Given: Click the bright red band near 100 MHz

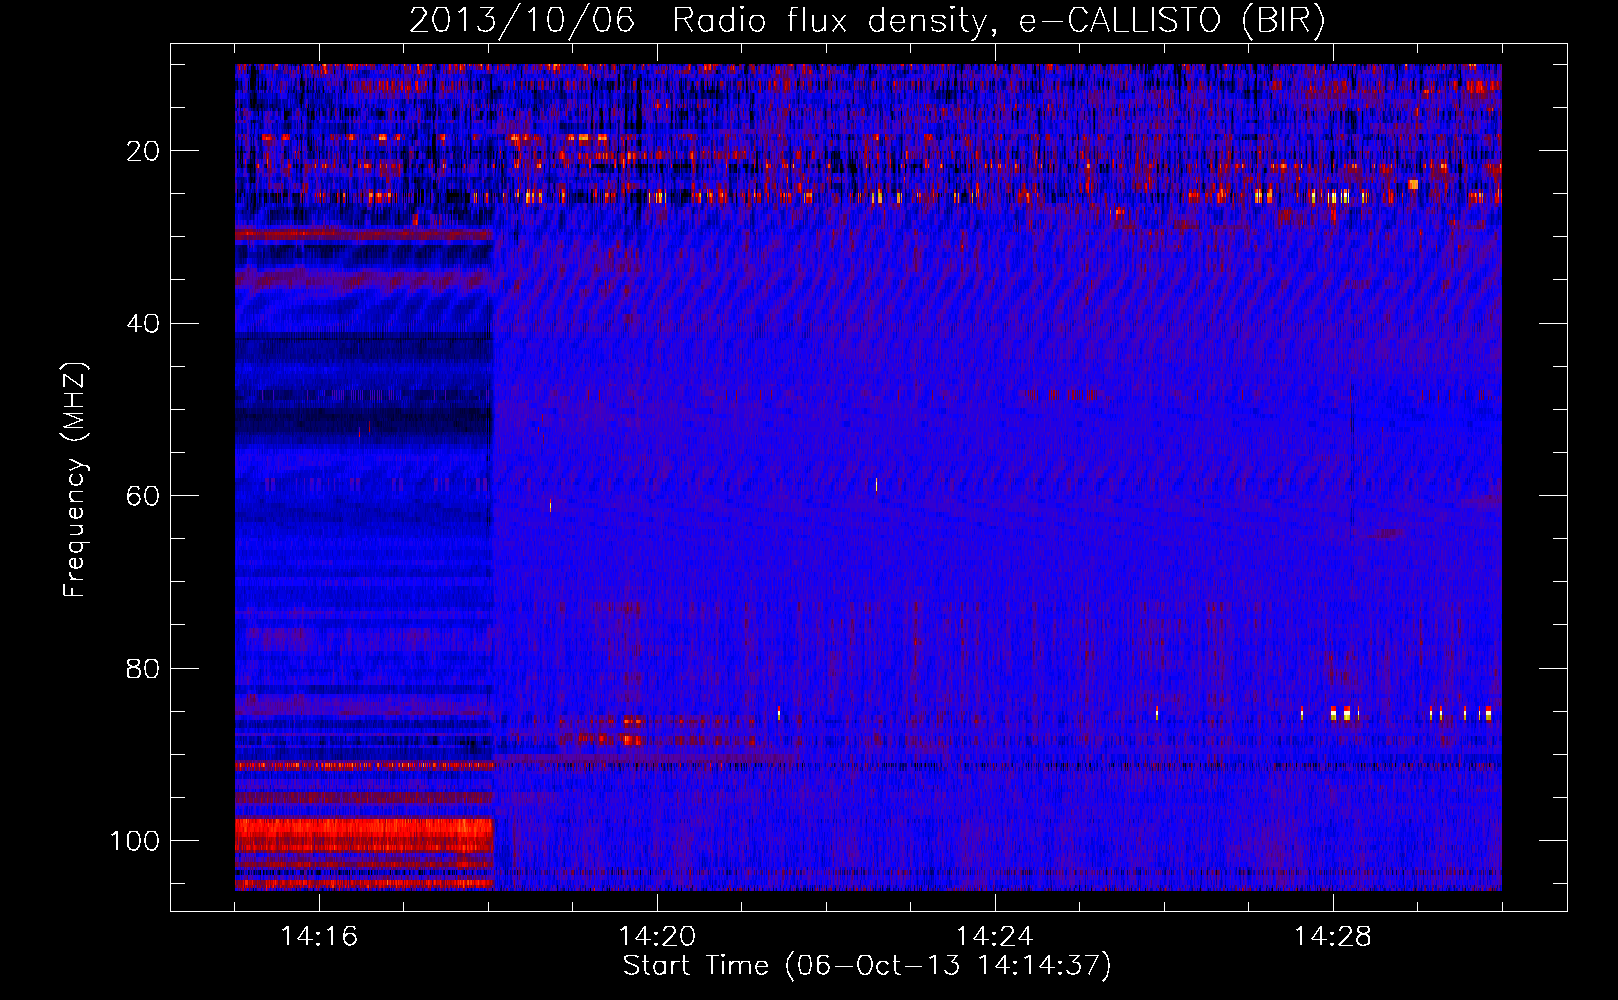Looking at the screenshot, I should 365,835.
